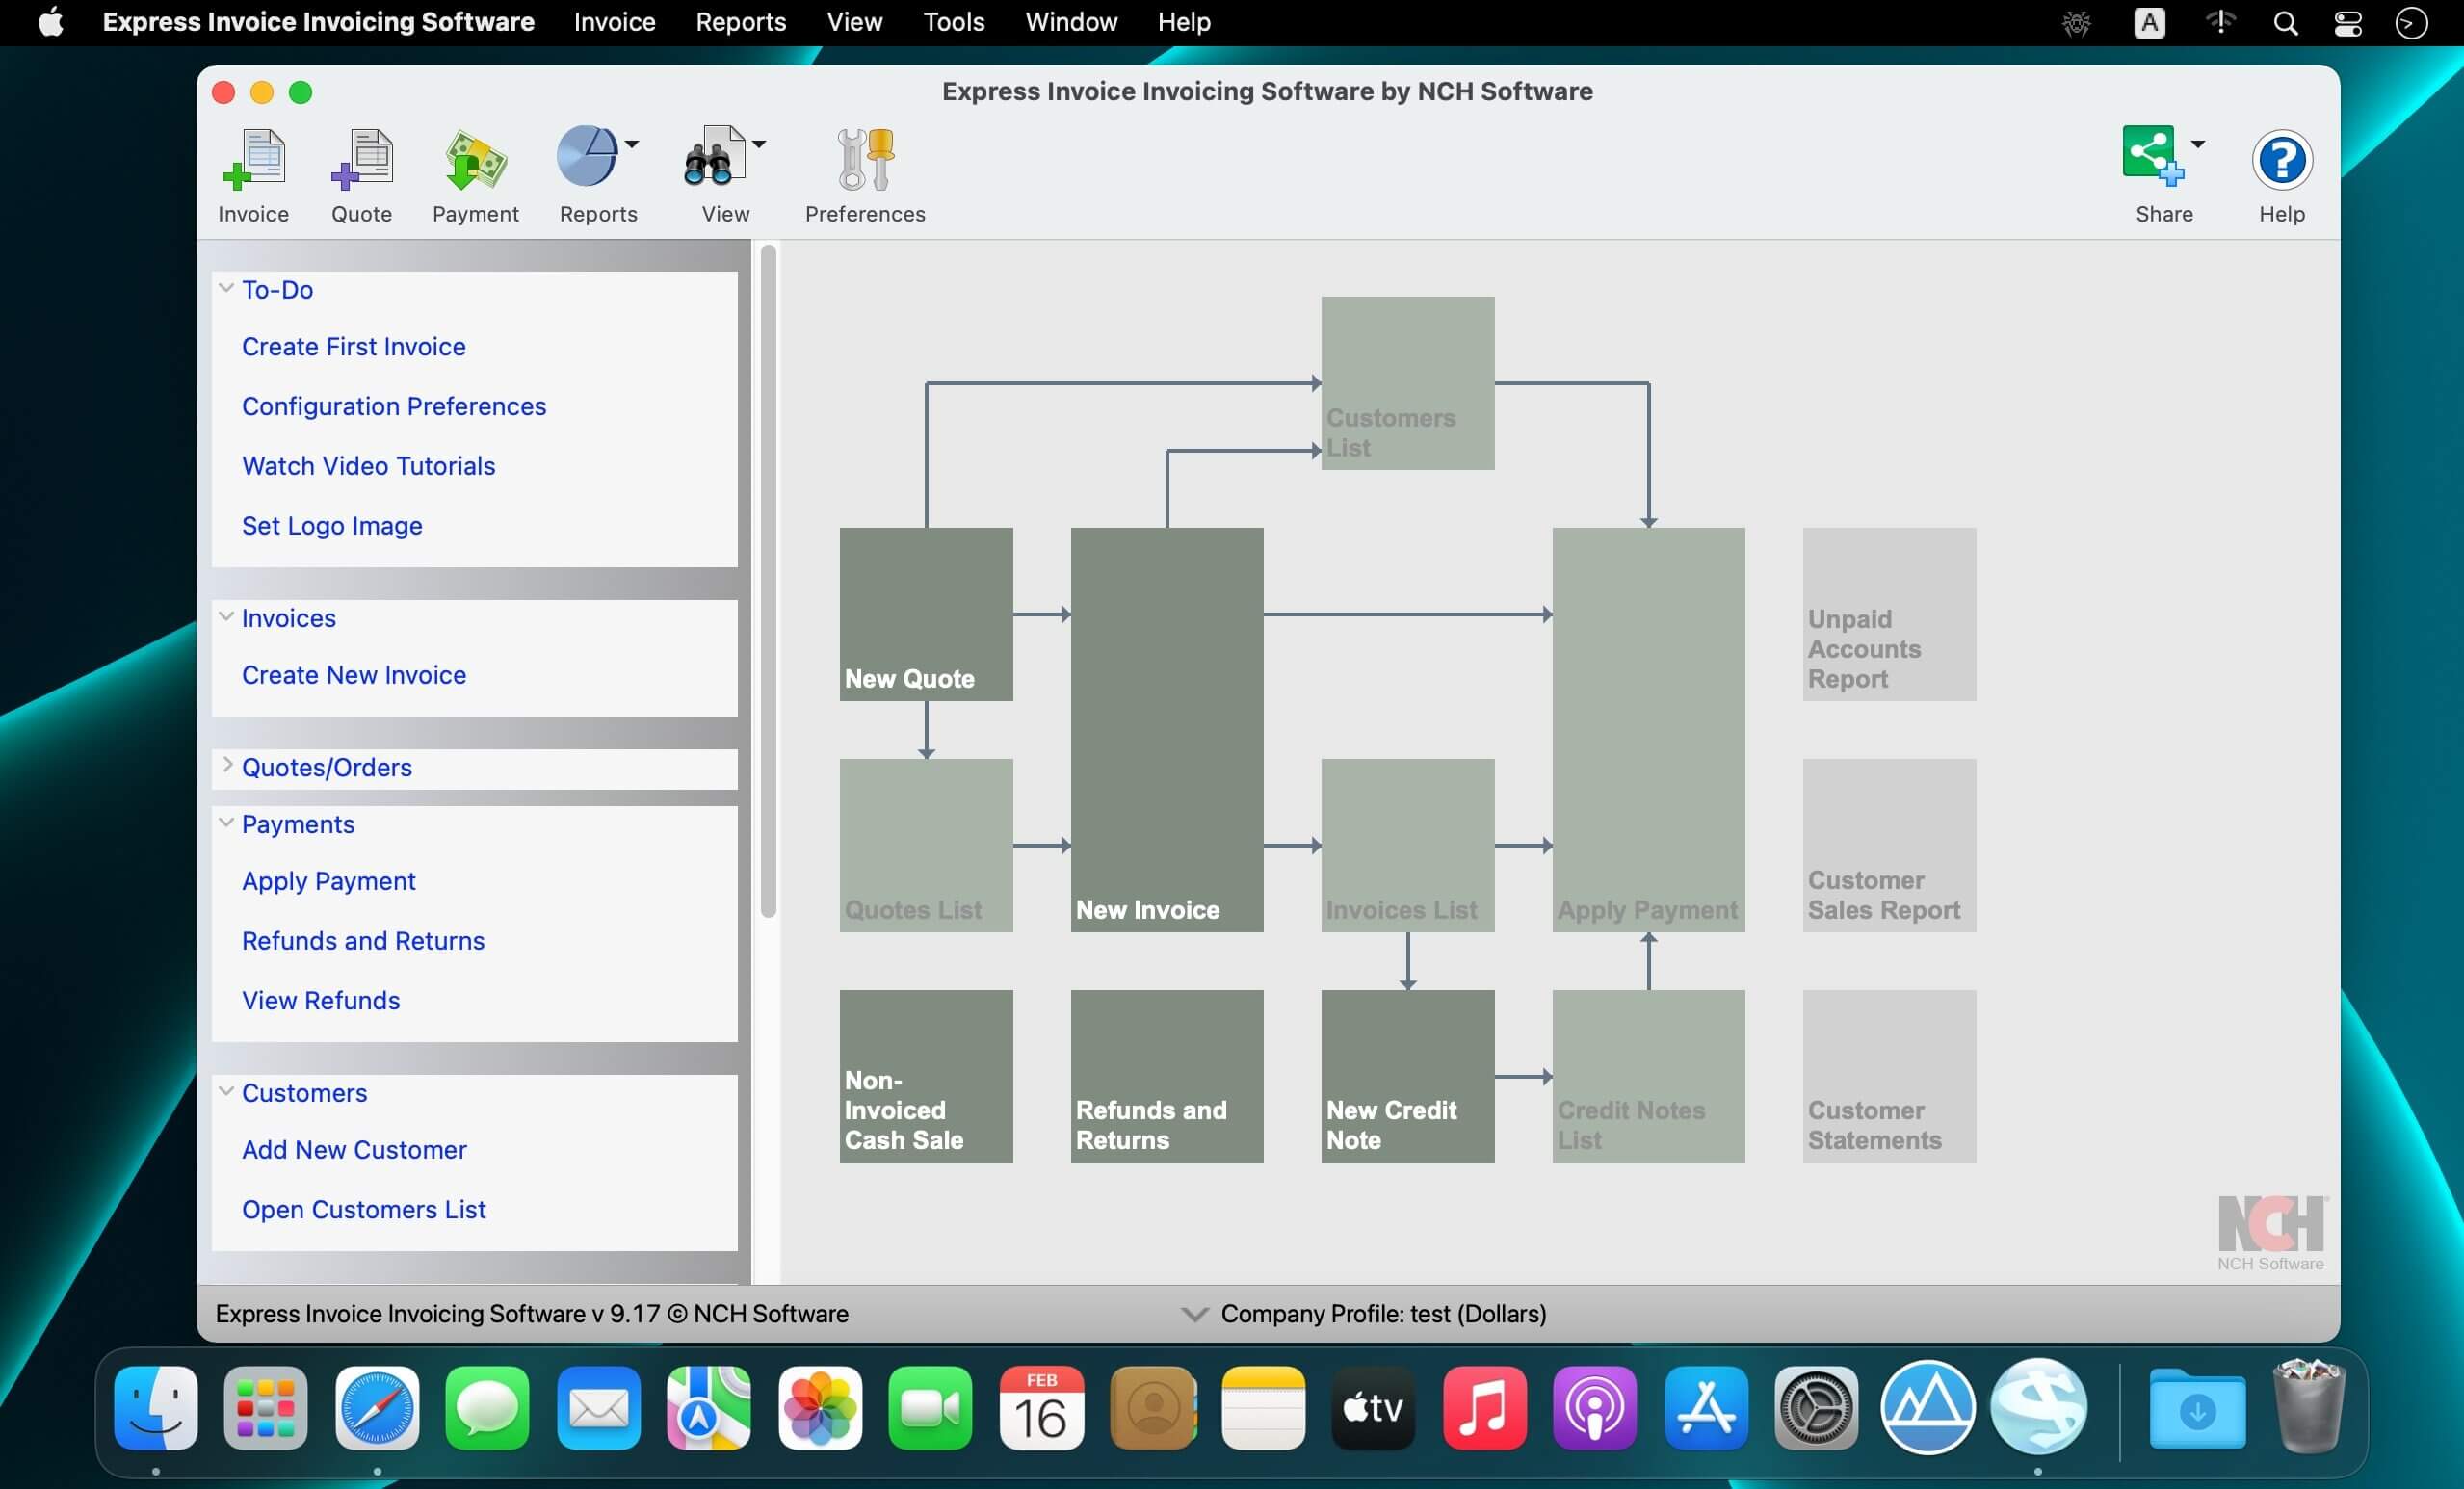Click the Quote toolbar icon
Image resolution: width=2464 pixels, height=1489 pixels.
[x=361, y=160]
